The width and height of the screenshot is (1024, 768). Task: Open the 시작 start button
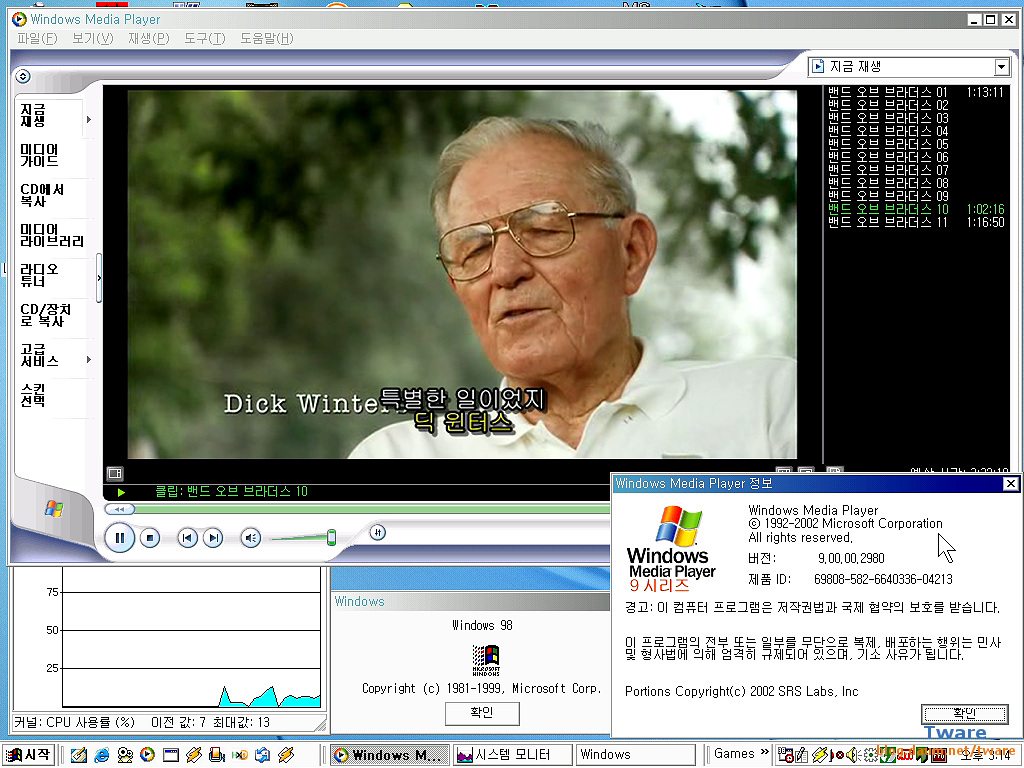pos(29,755)
